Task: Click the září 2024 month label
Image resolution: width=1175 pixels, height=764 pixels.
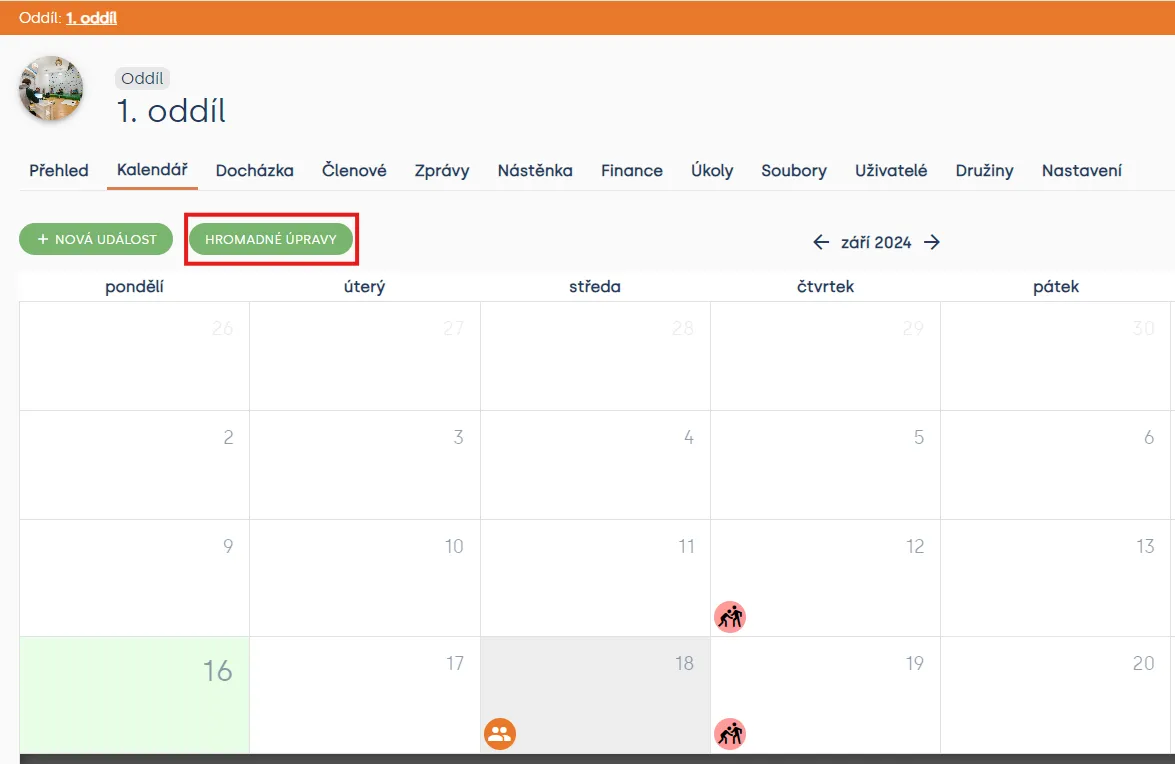Action: click(876, 243)
